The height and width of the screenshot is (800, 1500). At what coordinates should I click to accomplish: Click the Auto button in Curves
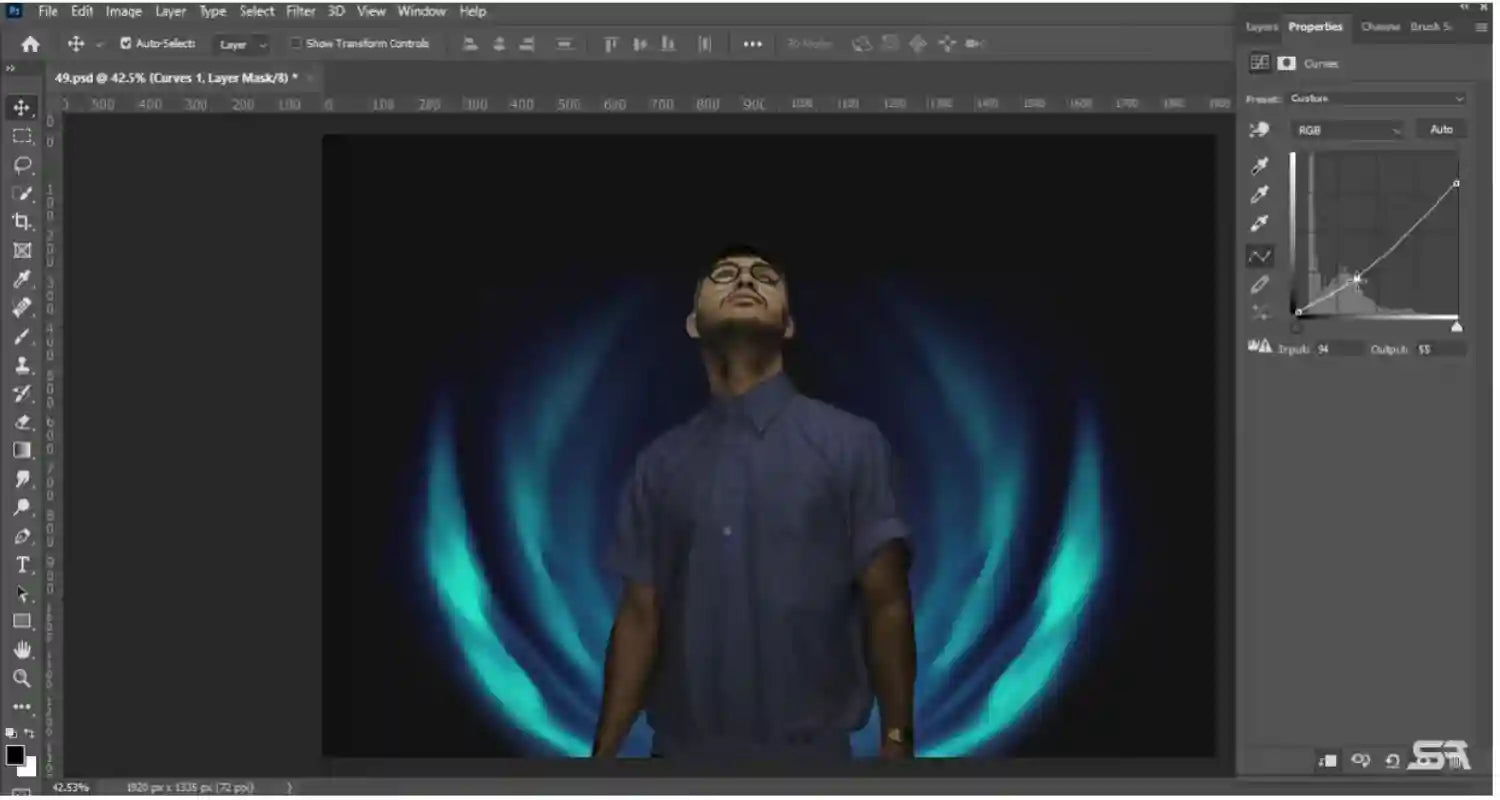pos(1441,130)
